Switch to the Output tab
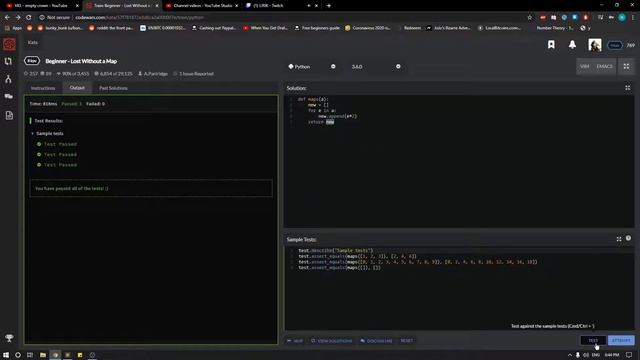 [77, 88]
